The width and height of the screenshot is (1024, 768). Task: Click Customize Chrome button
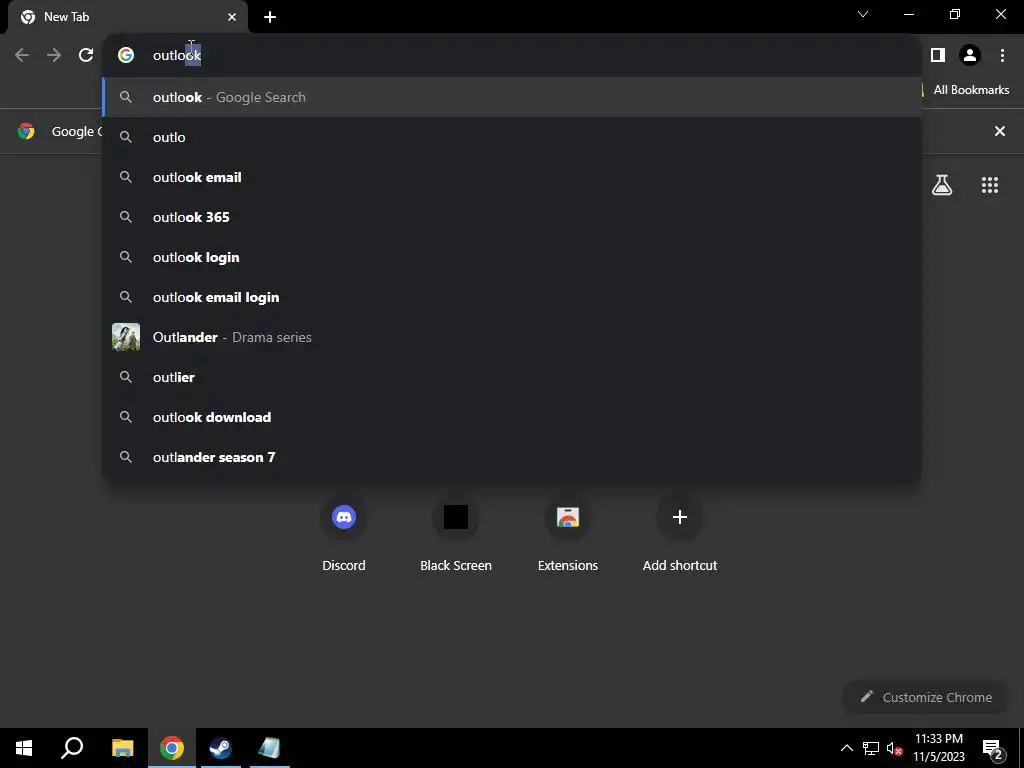tap(926, 697)
